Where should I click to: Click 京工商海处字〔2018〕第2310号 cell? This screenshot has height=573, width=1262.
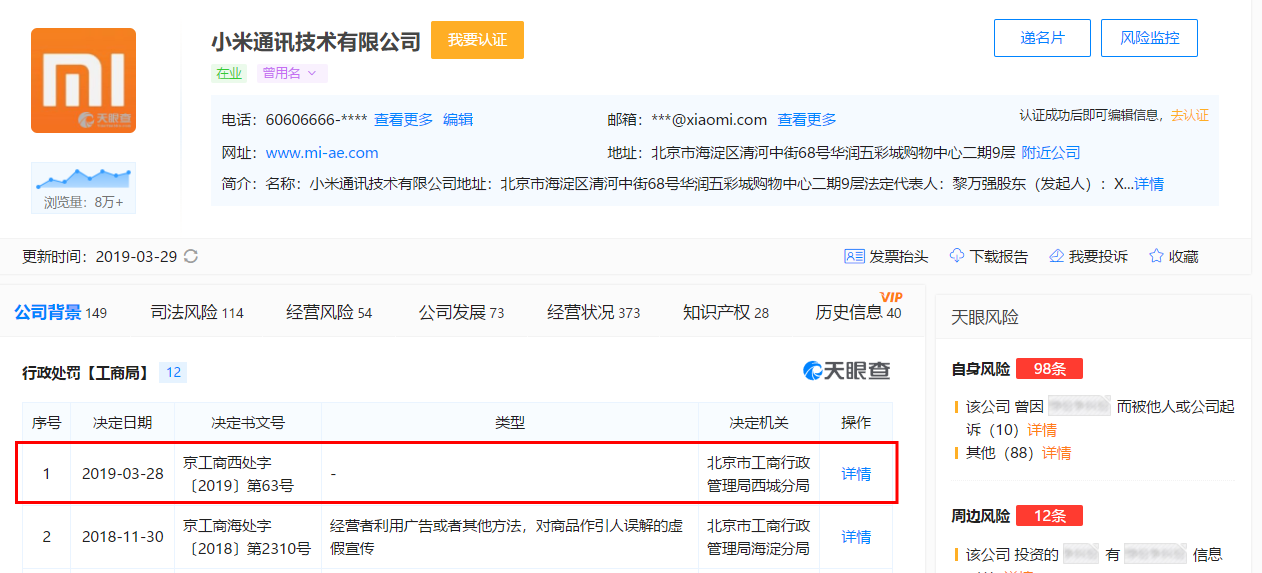click(x=246, y=537)
